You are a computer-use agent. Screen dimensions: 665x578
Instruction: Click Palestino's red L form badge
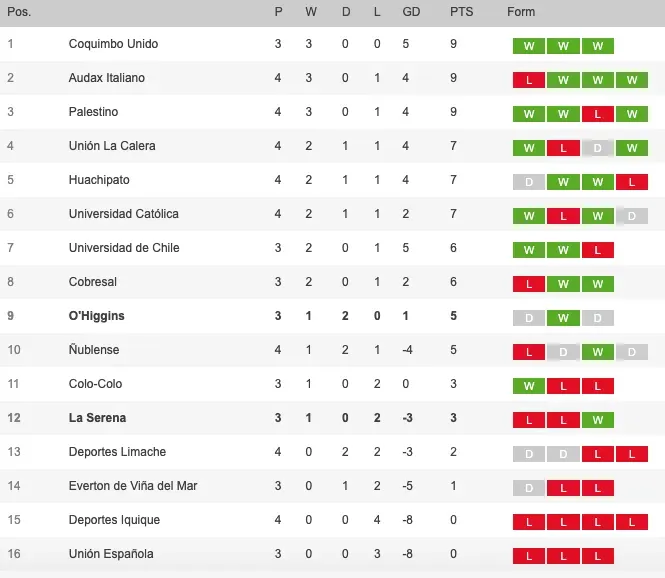click(597, 114)
